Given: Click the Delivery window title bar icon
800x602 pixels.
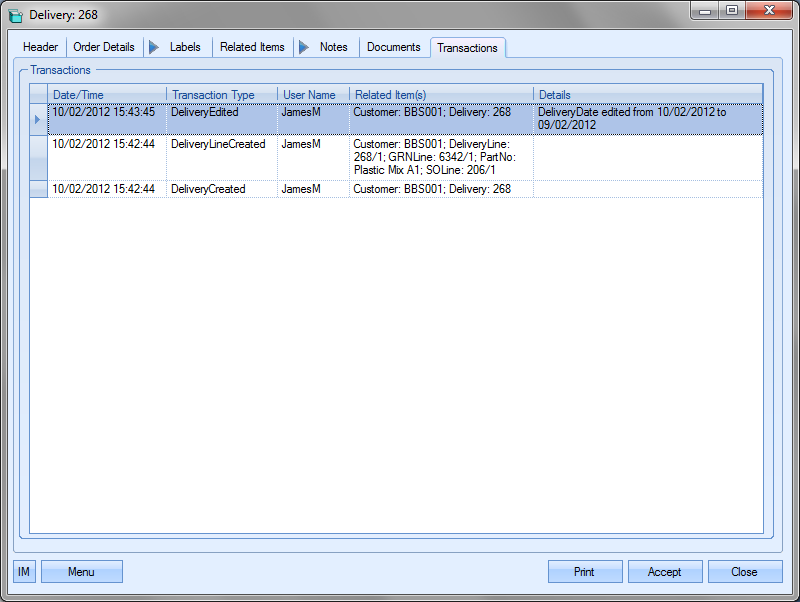Looking at the screenshot, I should click(15, 15).
